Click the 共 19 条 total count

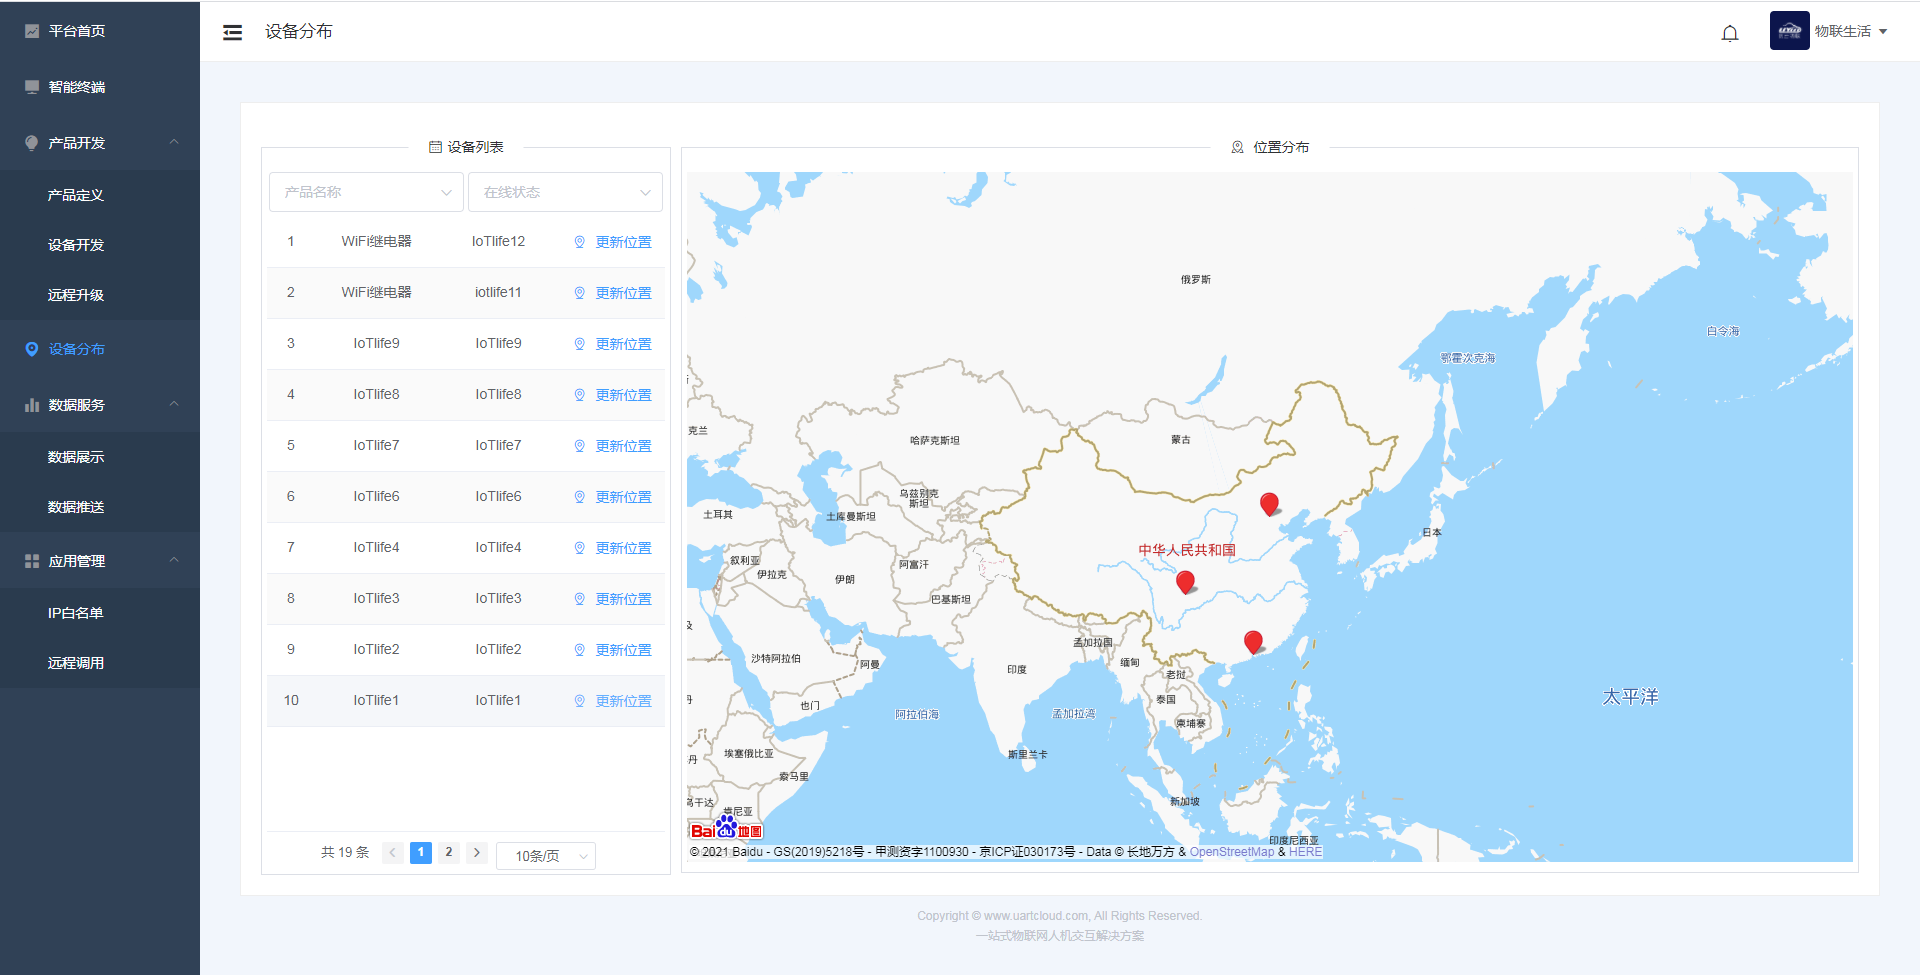tap(345, 853)
